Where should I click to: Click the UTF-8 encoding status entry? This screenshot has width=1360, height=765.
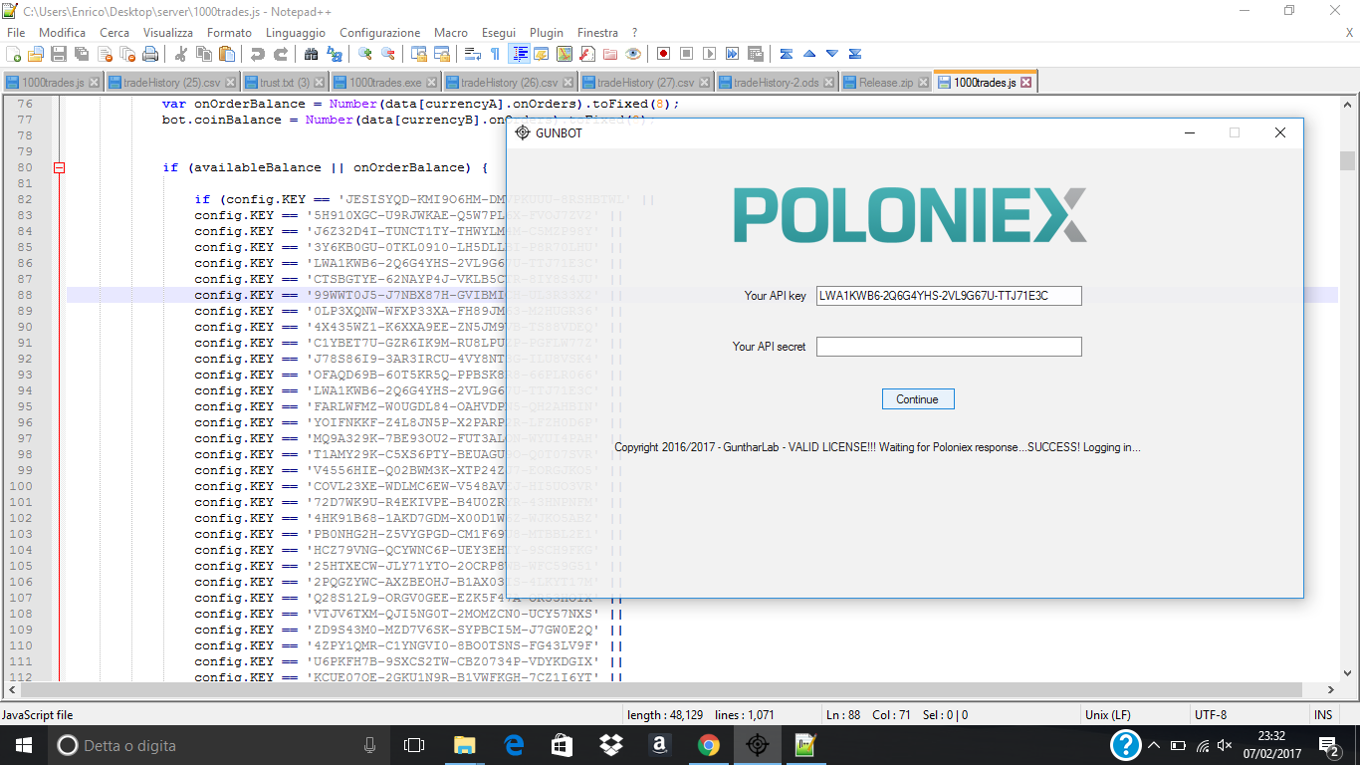(x=1210, y=715)
